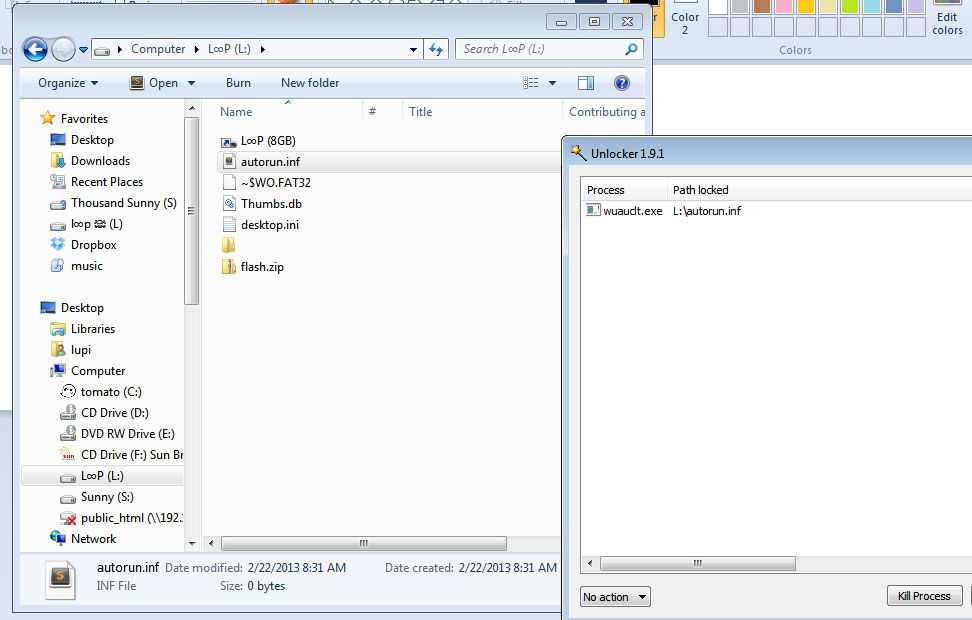
Task: Expand address bar history dropdown
Action: coord(413,49)
